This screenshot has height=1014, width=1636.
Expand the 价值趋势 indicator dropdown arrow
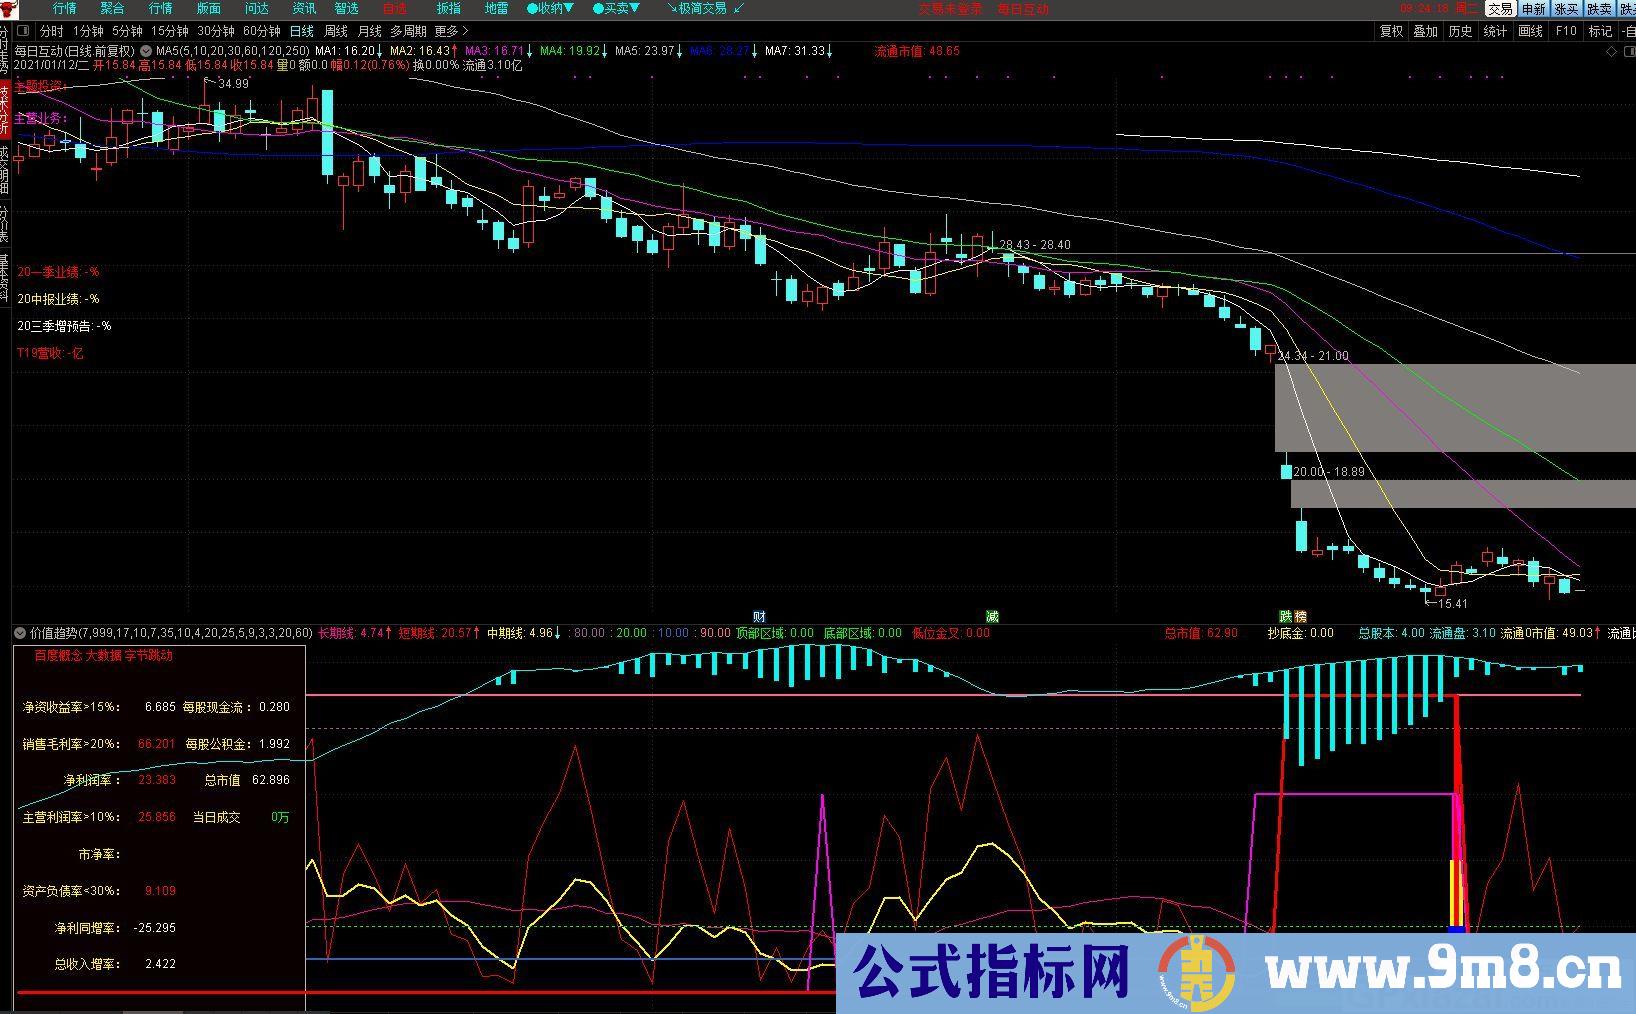tap(20, 633)
